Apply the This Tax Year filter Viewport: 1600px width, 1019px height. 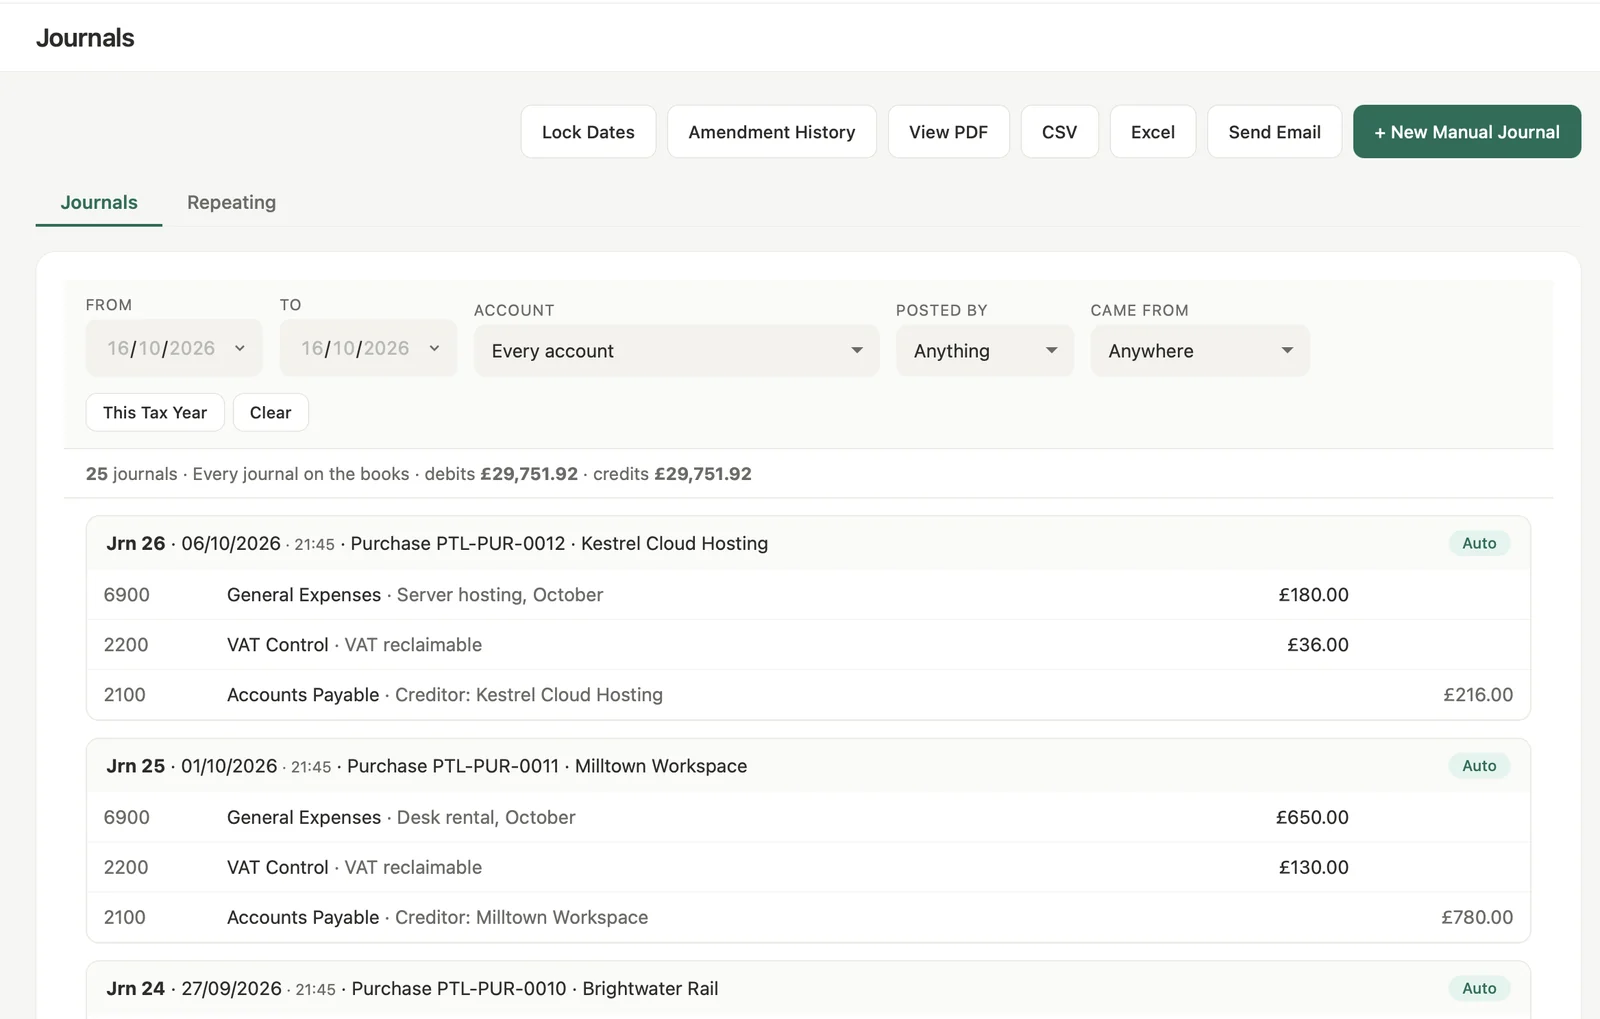coord(155,412)
